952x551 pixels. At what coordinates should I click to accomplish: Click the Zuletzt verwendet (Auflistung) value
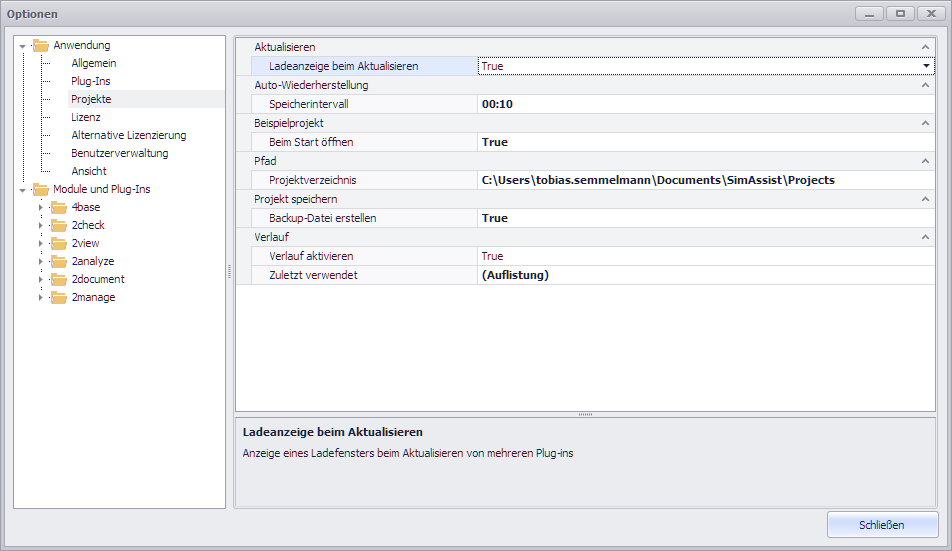[706, 275]
